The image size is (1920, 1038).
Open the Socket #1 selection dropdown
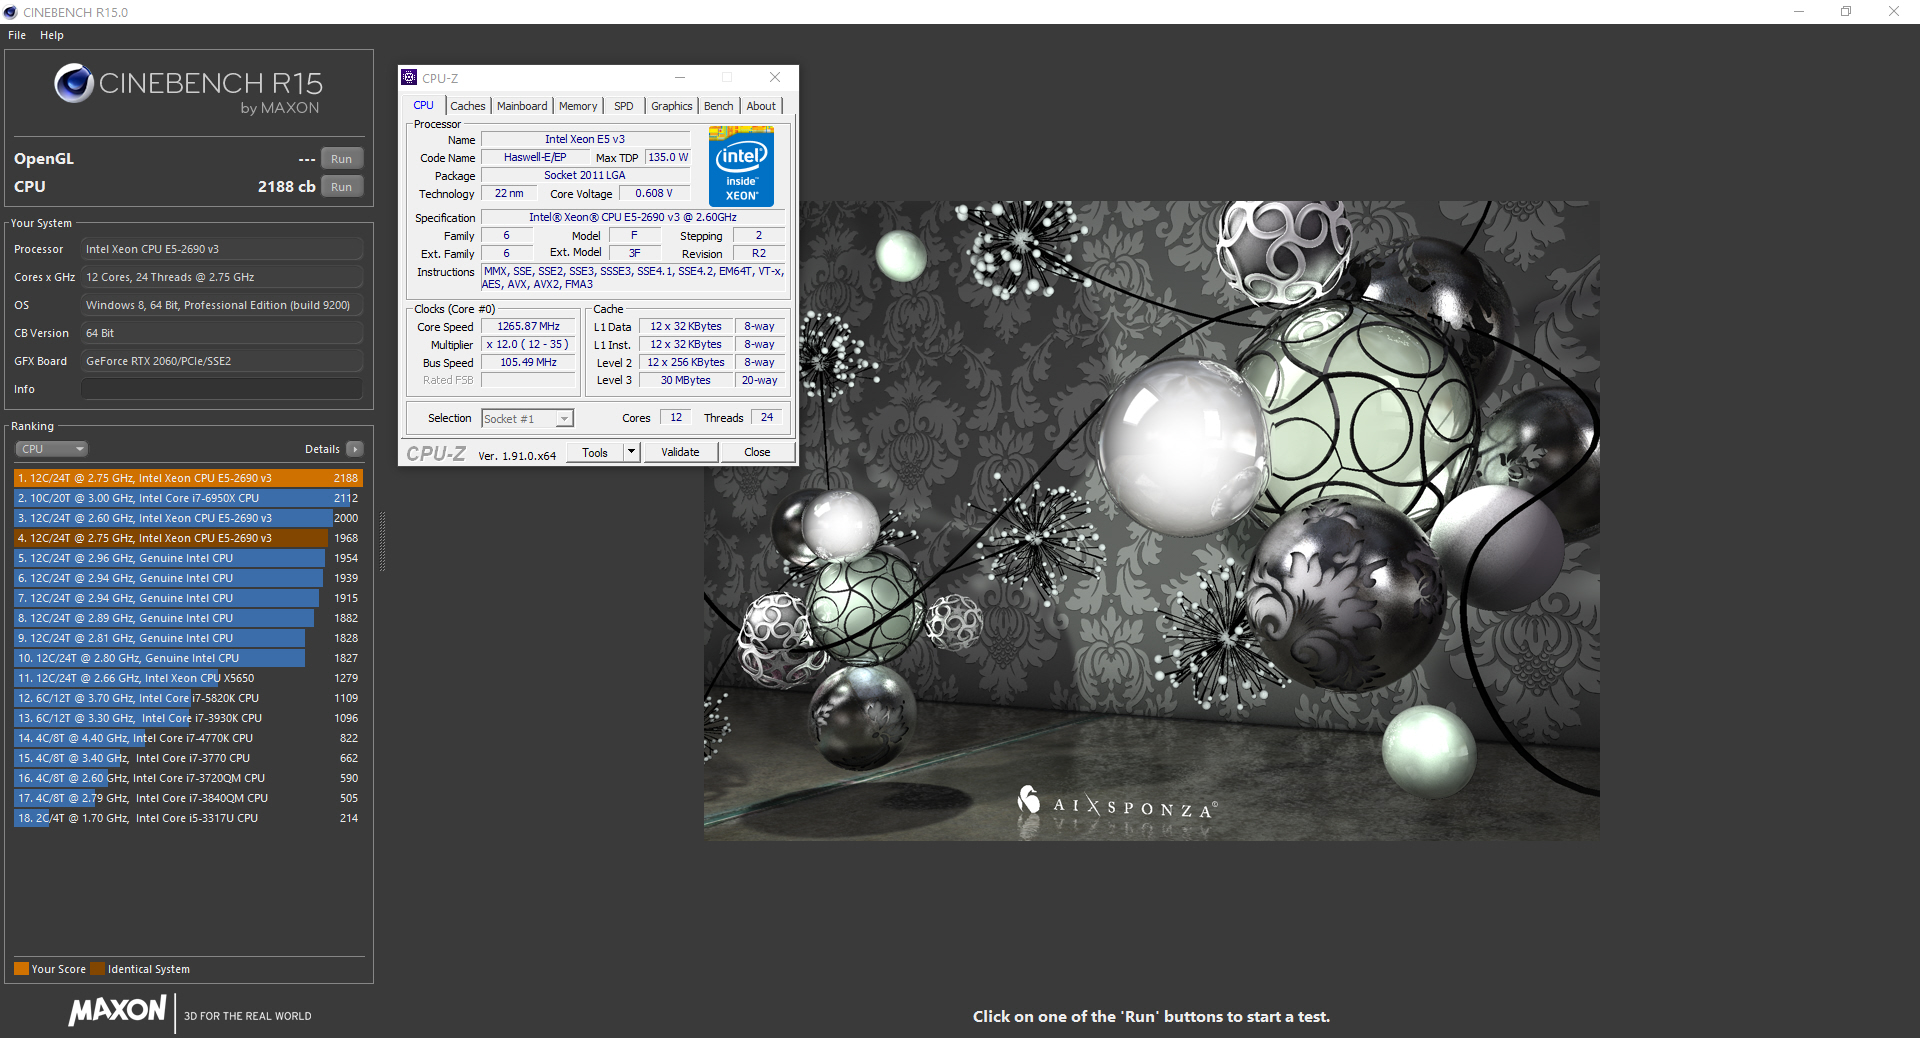(527, 419)
